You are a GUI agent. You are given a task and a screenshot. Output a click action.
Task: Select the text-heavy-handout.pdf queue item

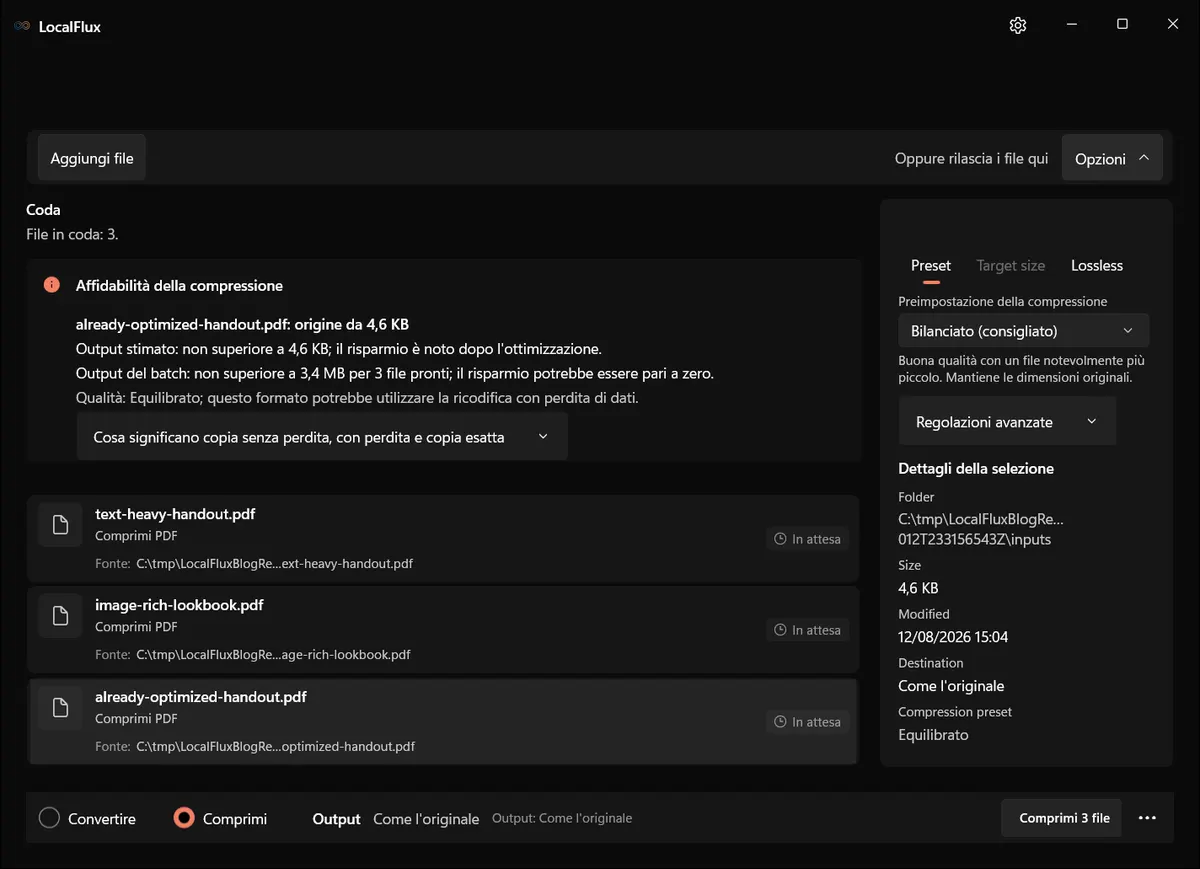pos(443,539)
